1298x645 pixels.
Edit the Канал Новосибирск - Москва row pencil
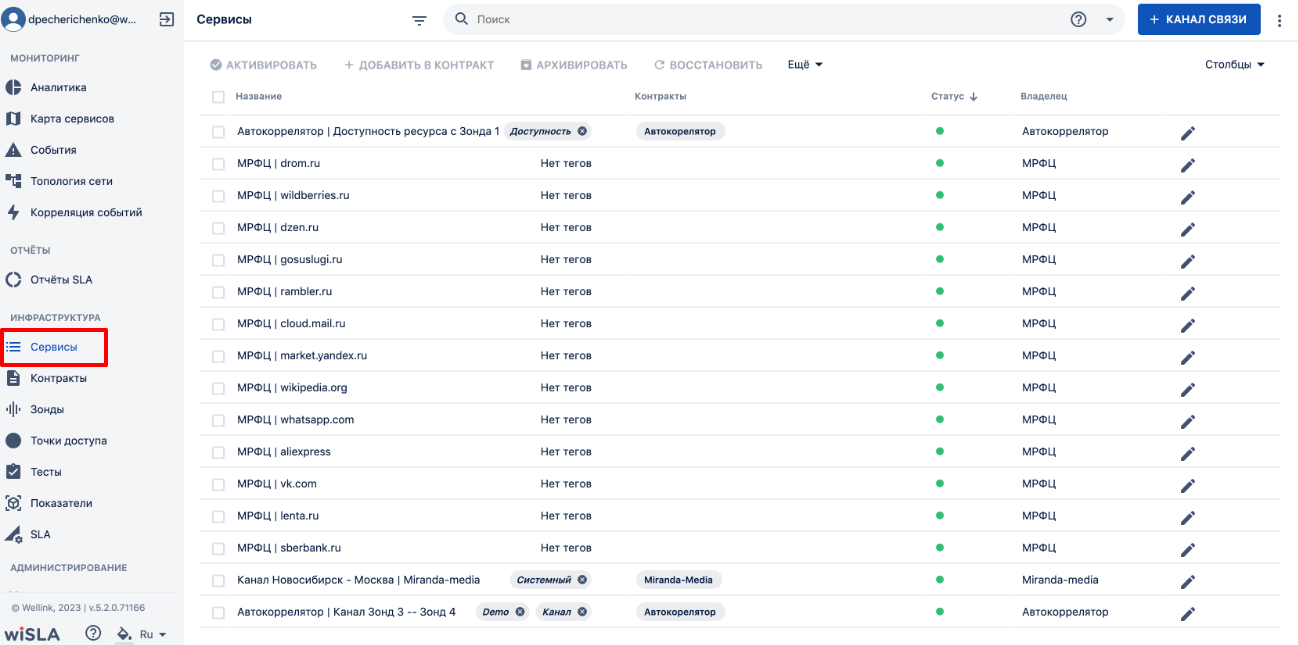(1188, 581)
